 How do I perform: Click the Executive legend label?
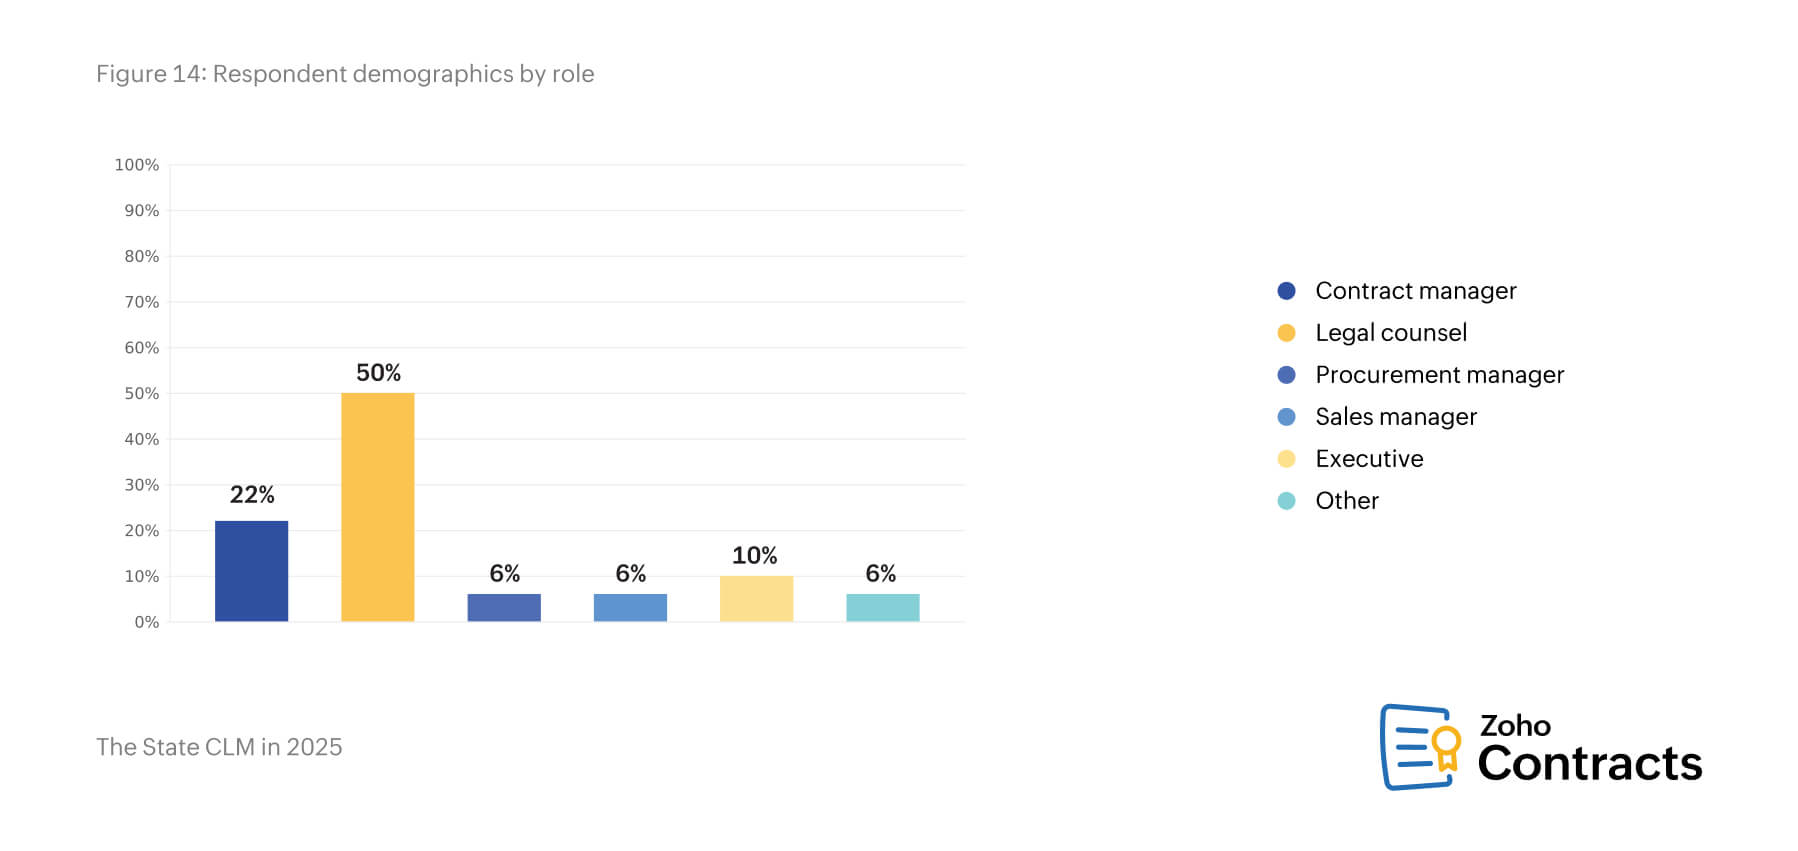pos(1368,459)
